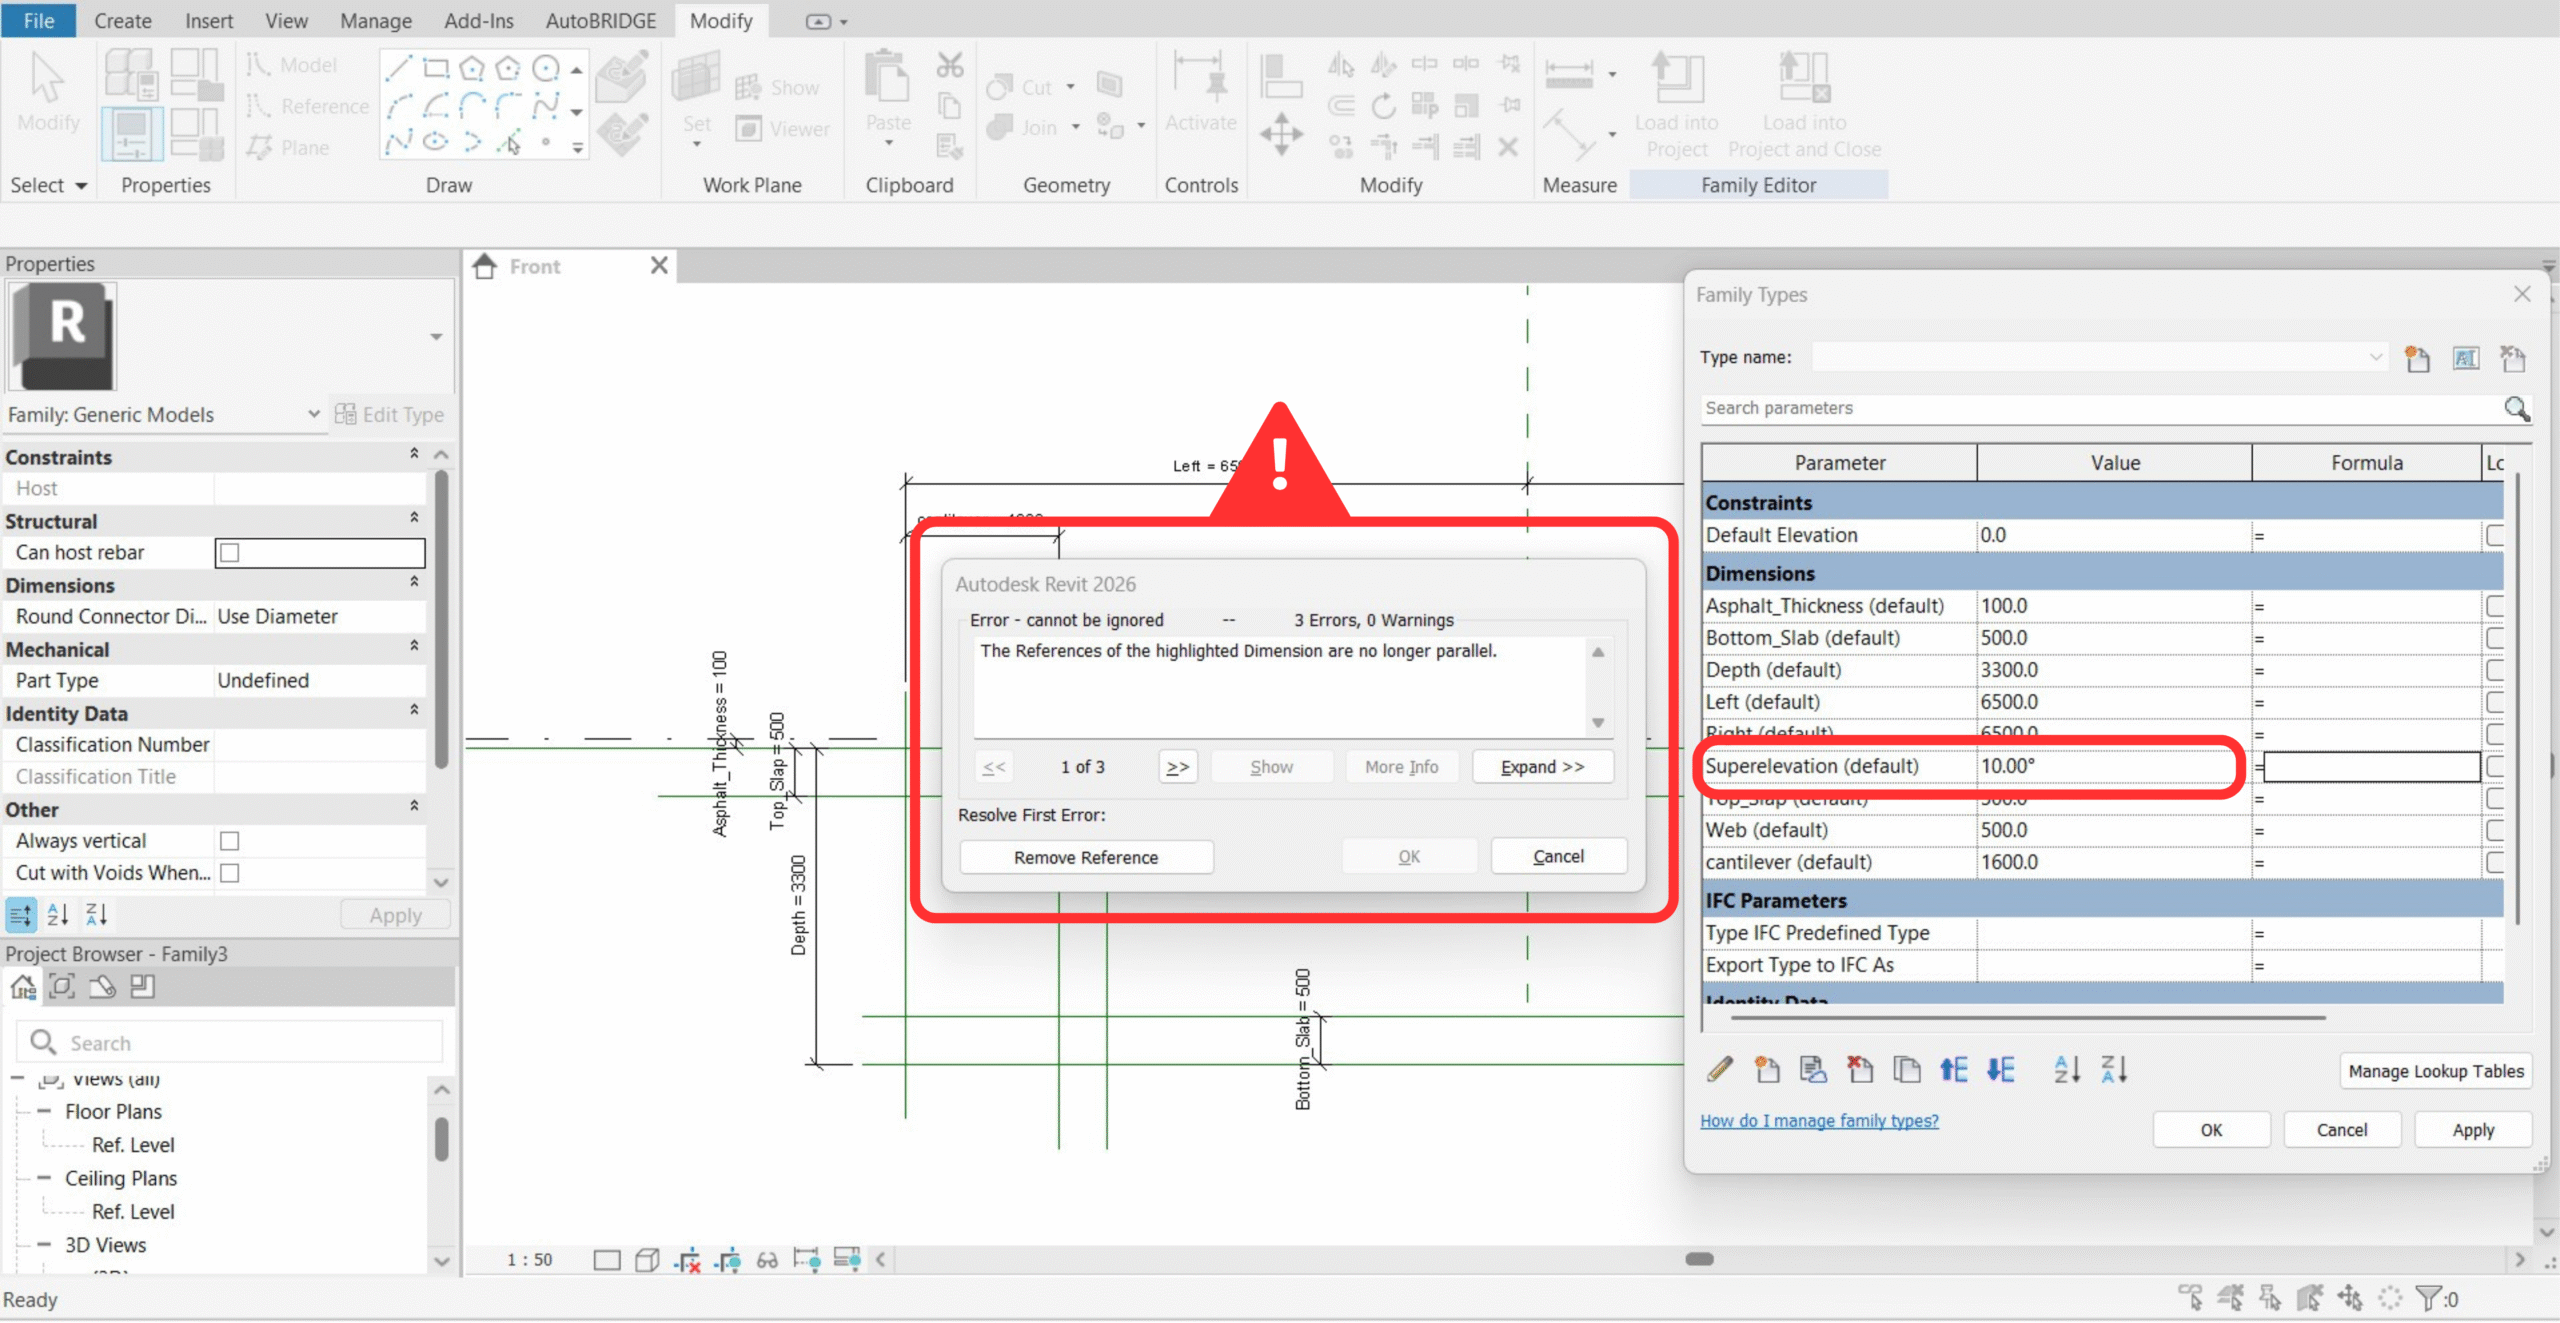Switch to the Manage ribbon tab
Image resolution: width=2560 pixels, height=1323 pixels.
375,20
